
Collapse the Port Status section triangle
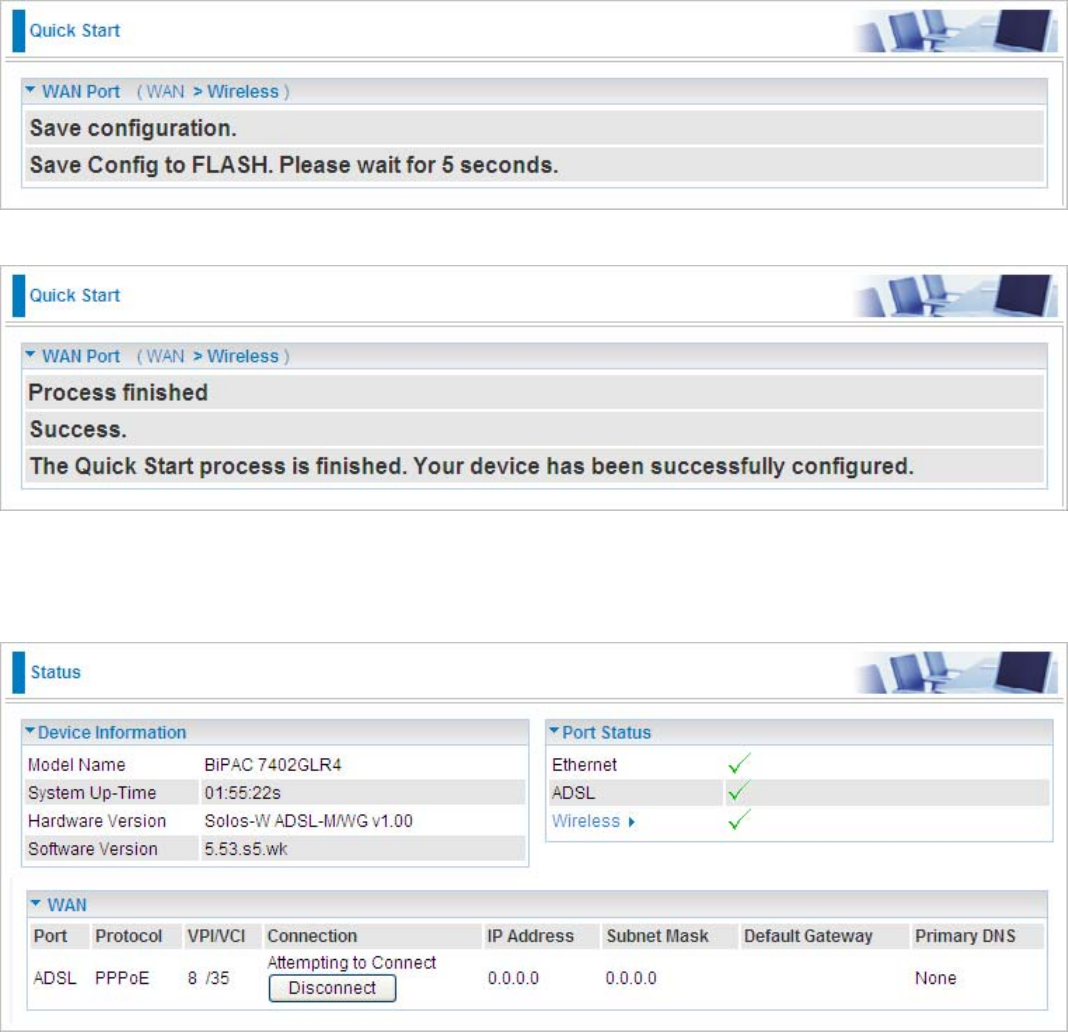tap(555, 733)
